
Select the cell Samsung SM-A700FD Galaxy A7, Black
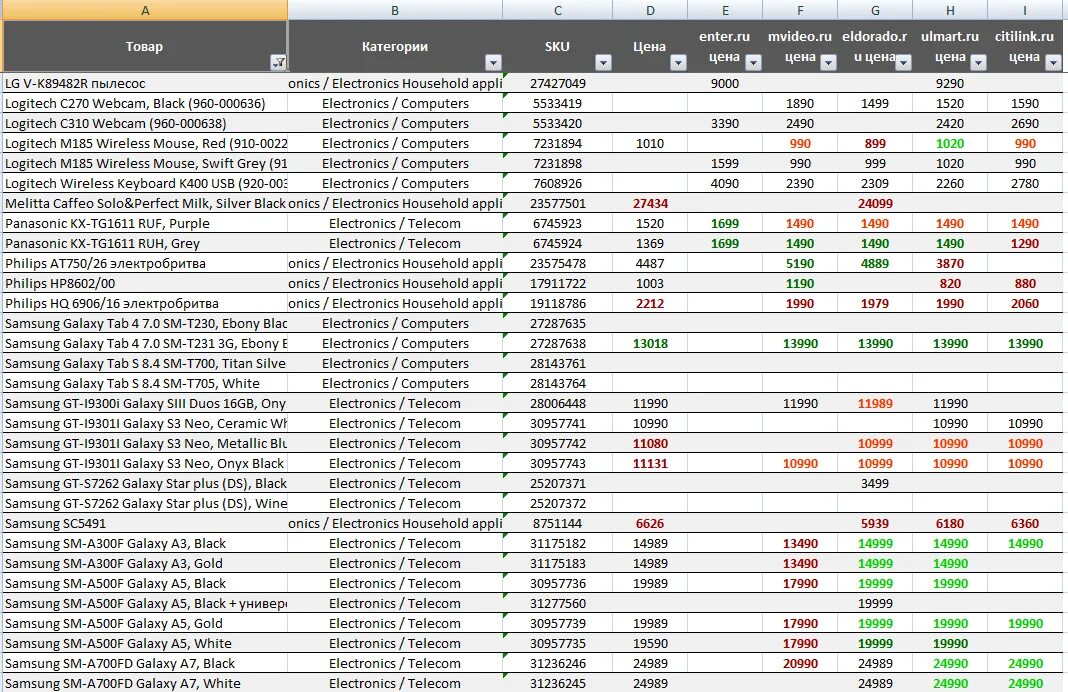[x=145, y=663]
